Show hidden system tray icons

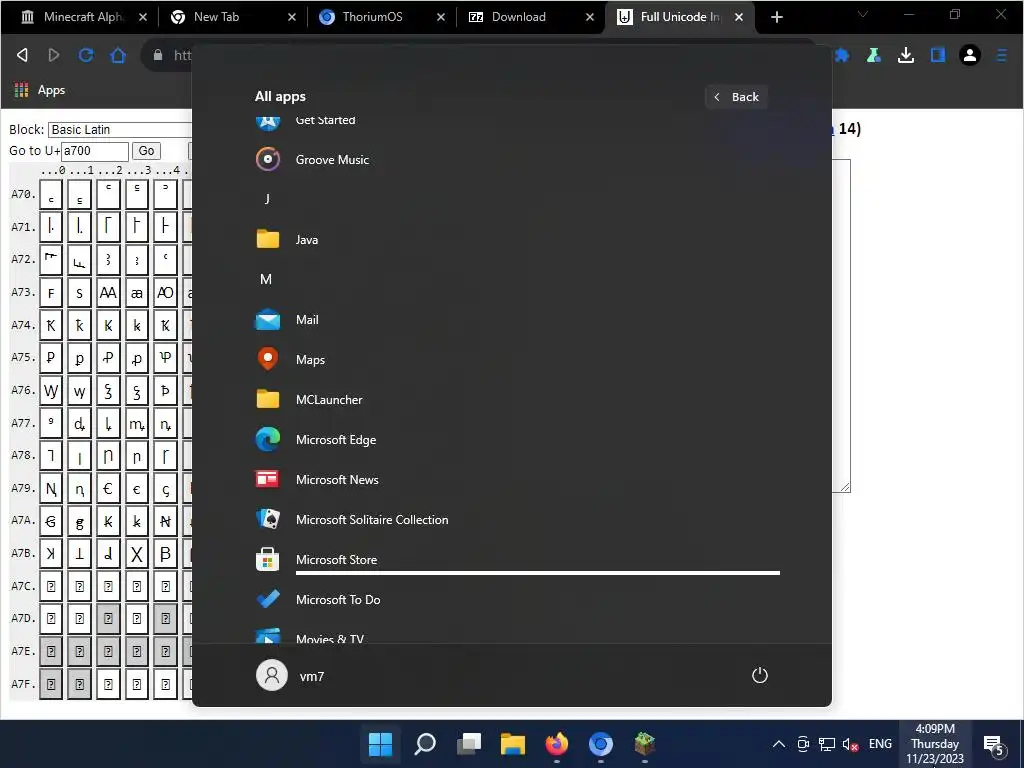[778, 744]
